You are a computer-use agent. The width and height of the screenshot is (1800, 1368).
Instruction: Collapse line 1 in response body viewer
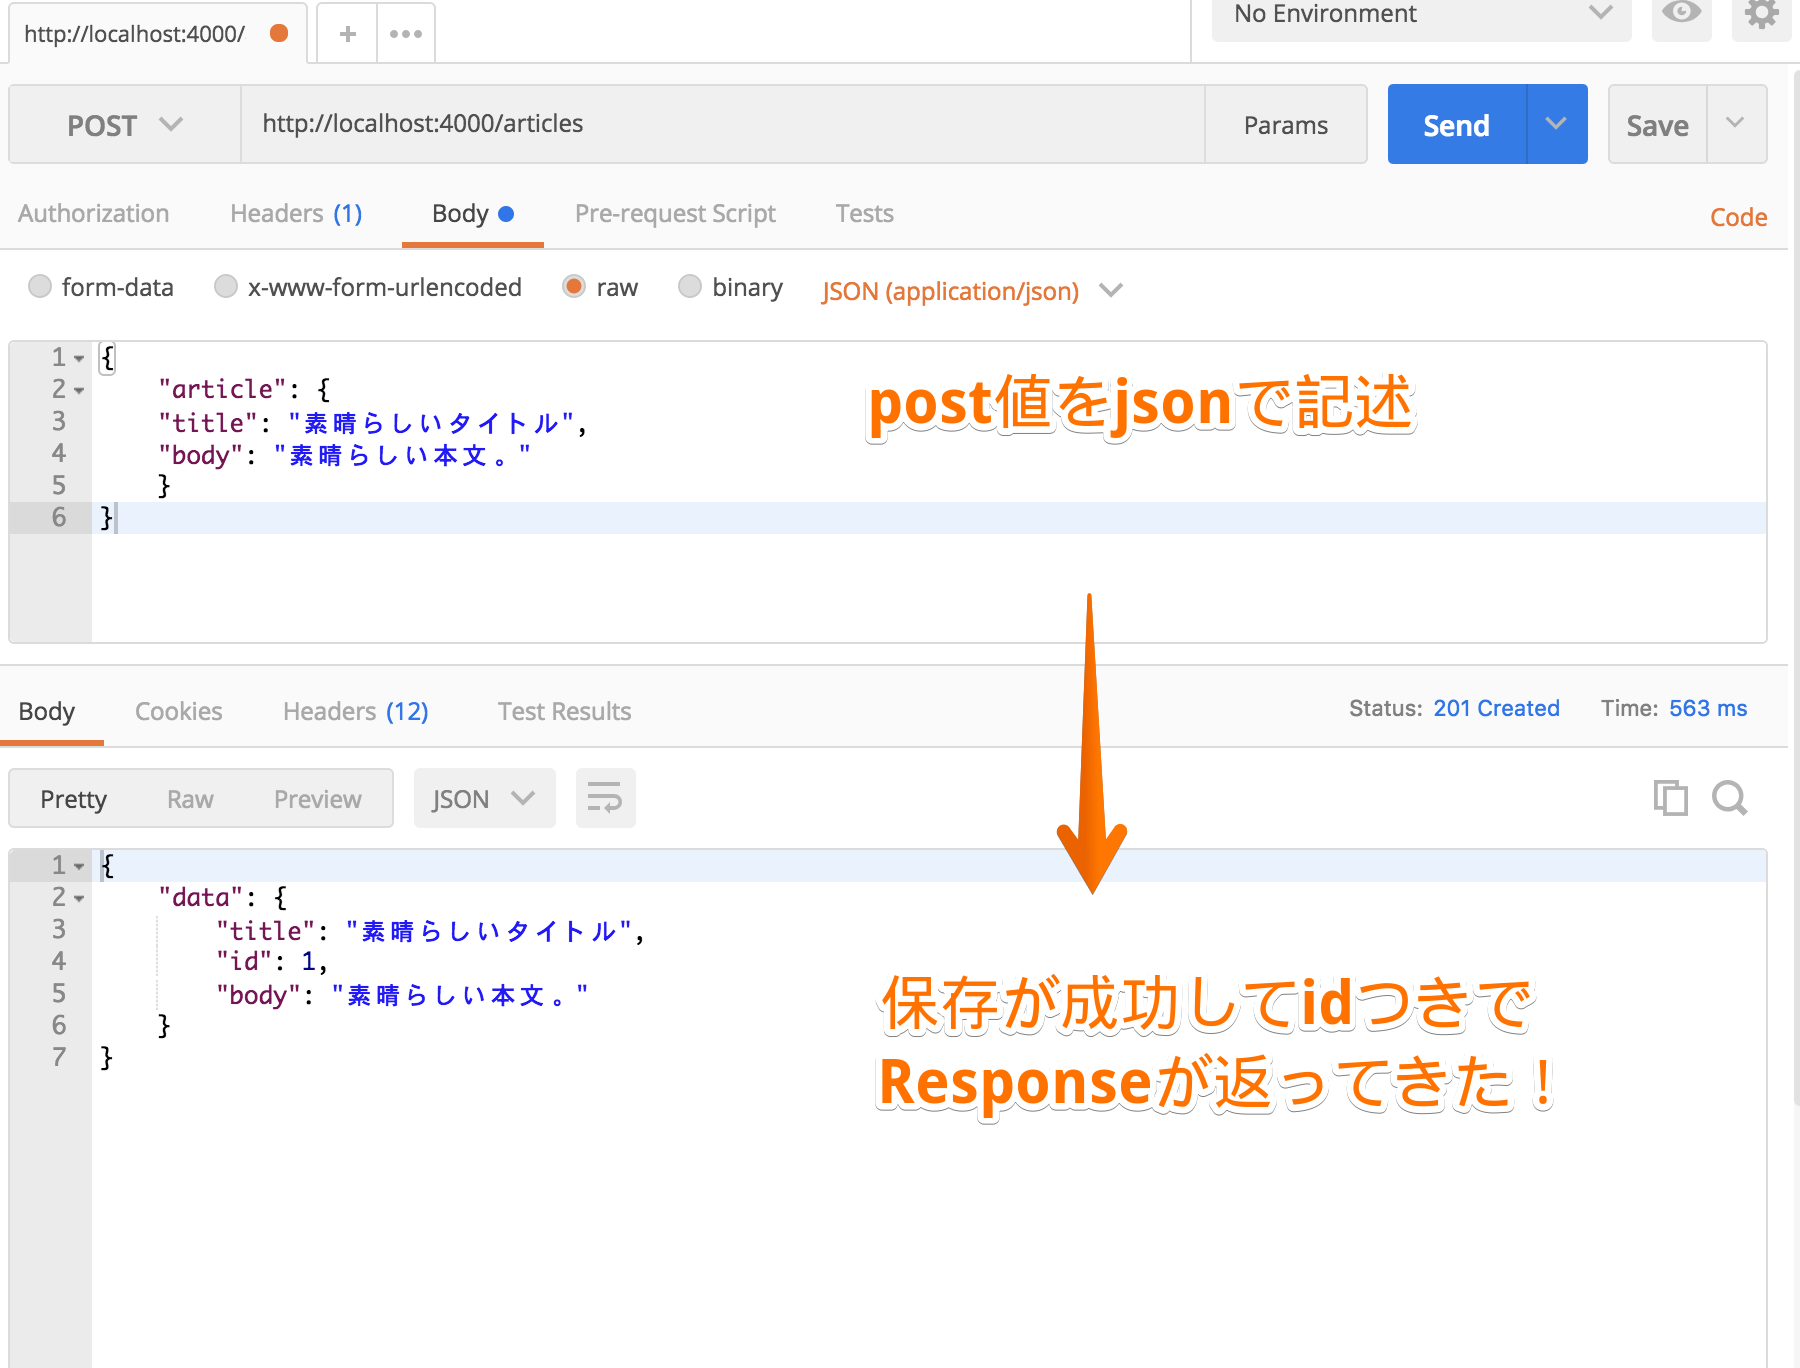(x=79, y=866)
